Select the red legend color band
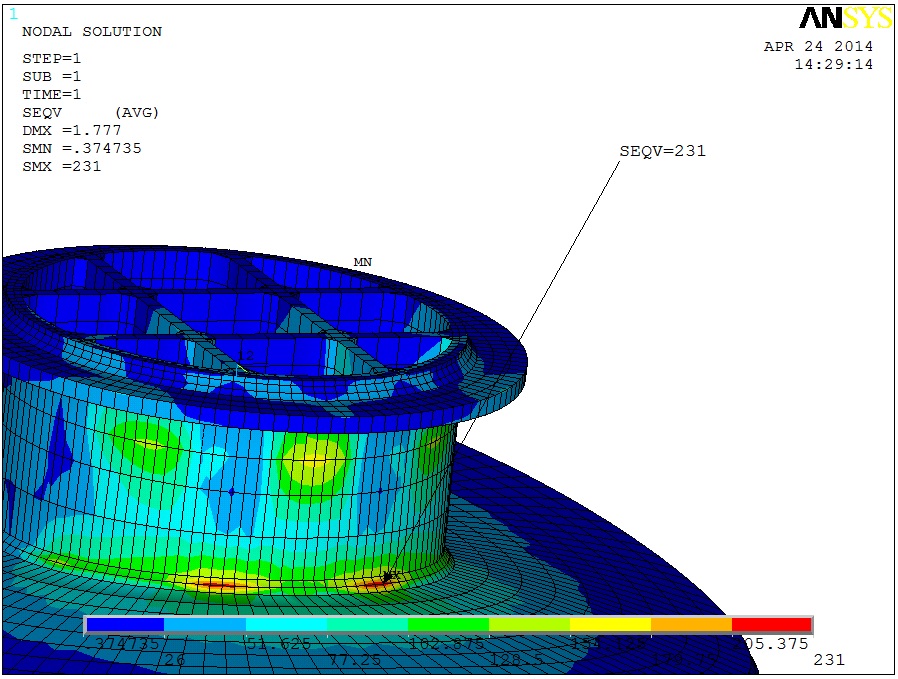The image size is (898, 679). pyautogui.click(x=771, y=625)
